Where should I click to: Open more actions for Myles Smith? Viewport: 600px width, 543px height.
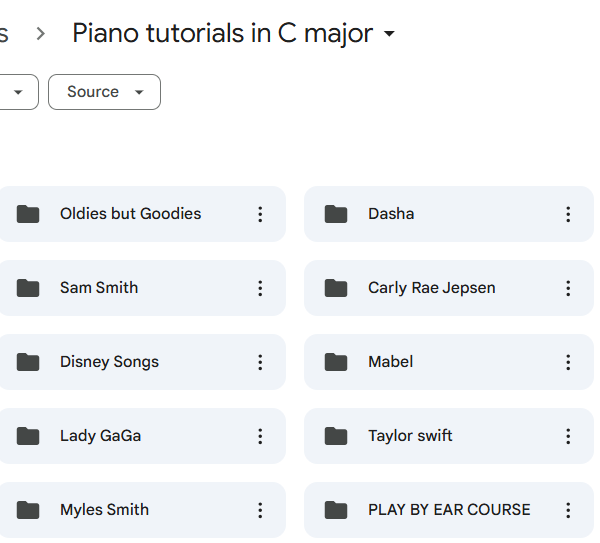(x=260, y=510)
